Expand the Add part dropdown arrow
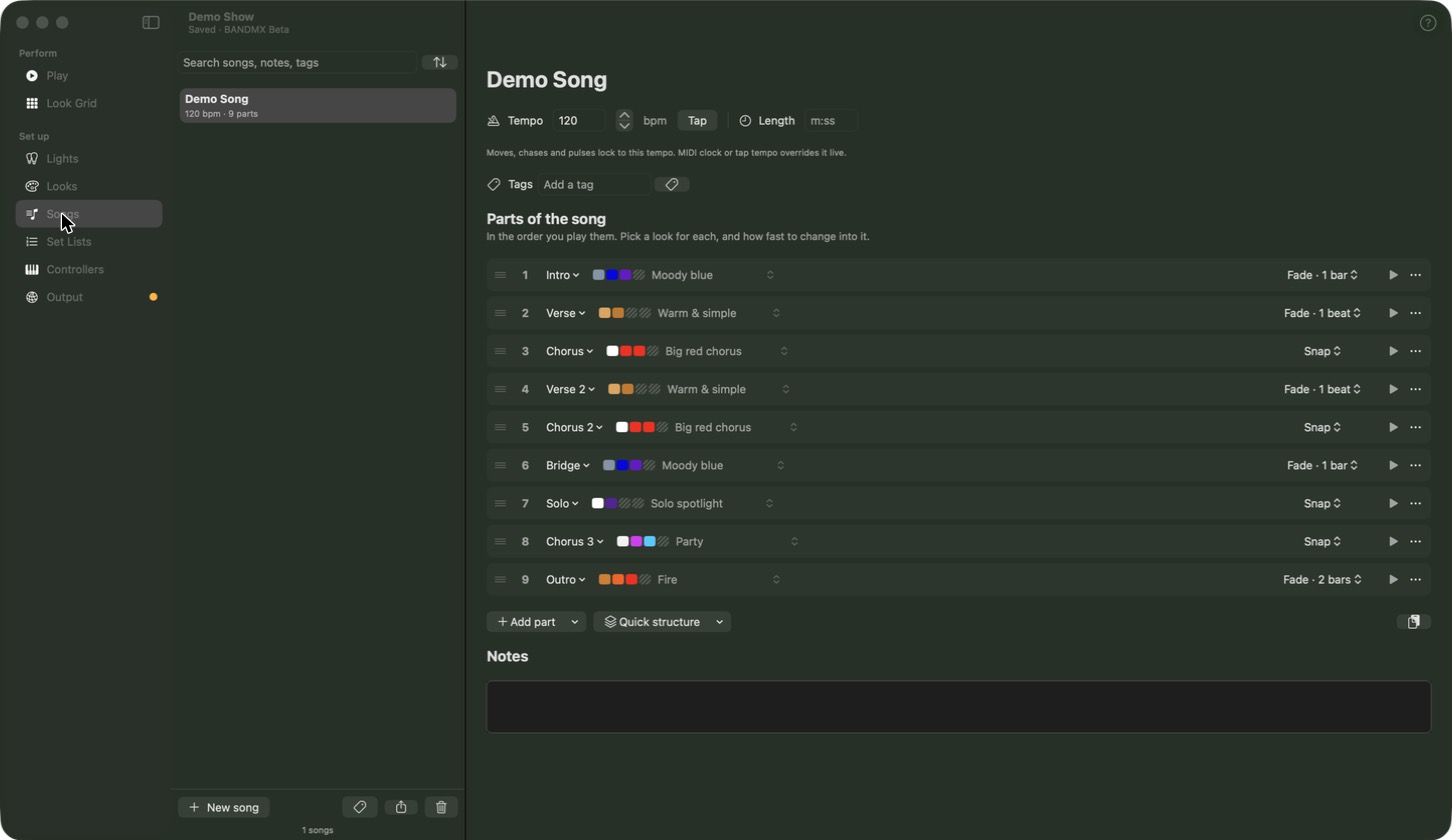Screen dimensions: 1452x840 coord(575,622)
